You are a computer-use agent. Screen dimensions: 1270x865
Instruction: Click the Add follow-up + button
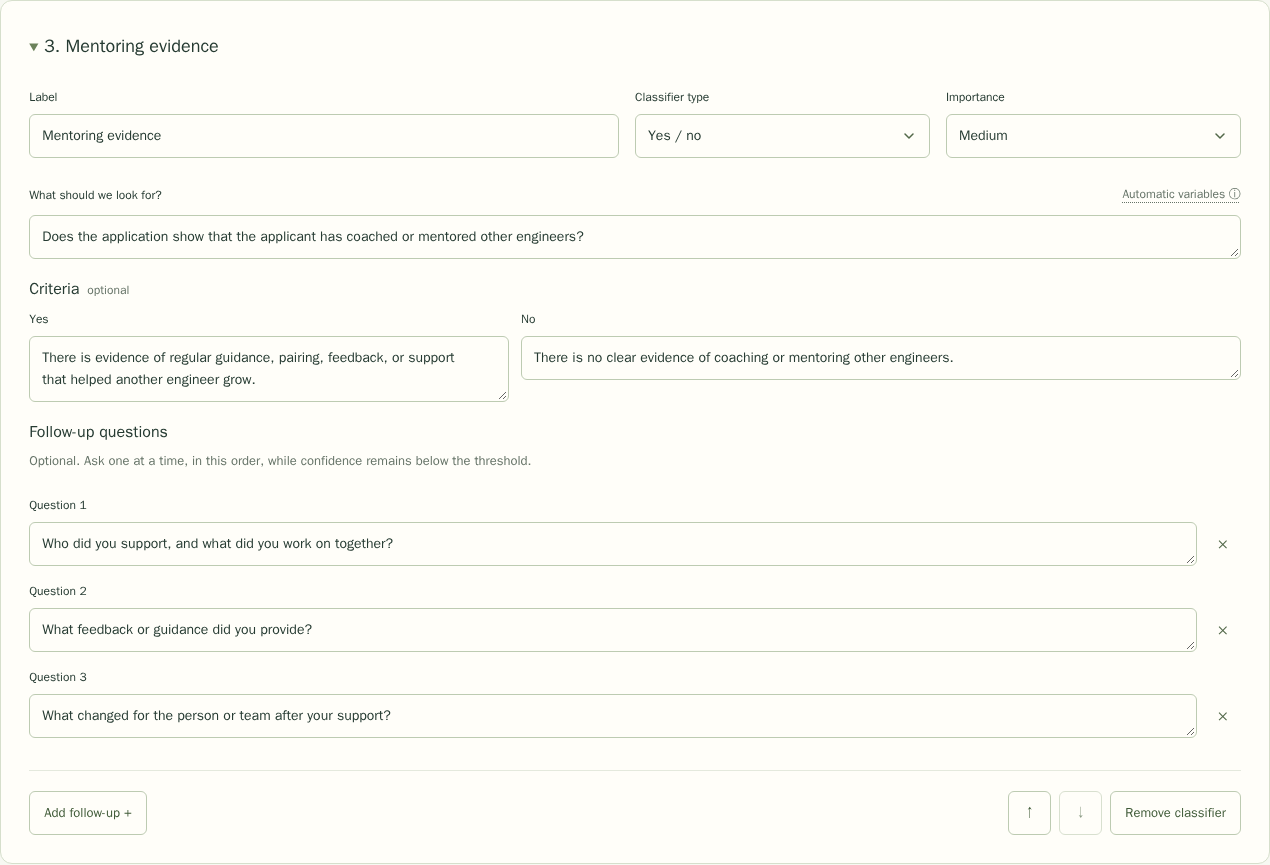tap(88, 813)
